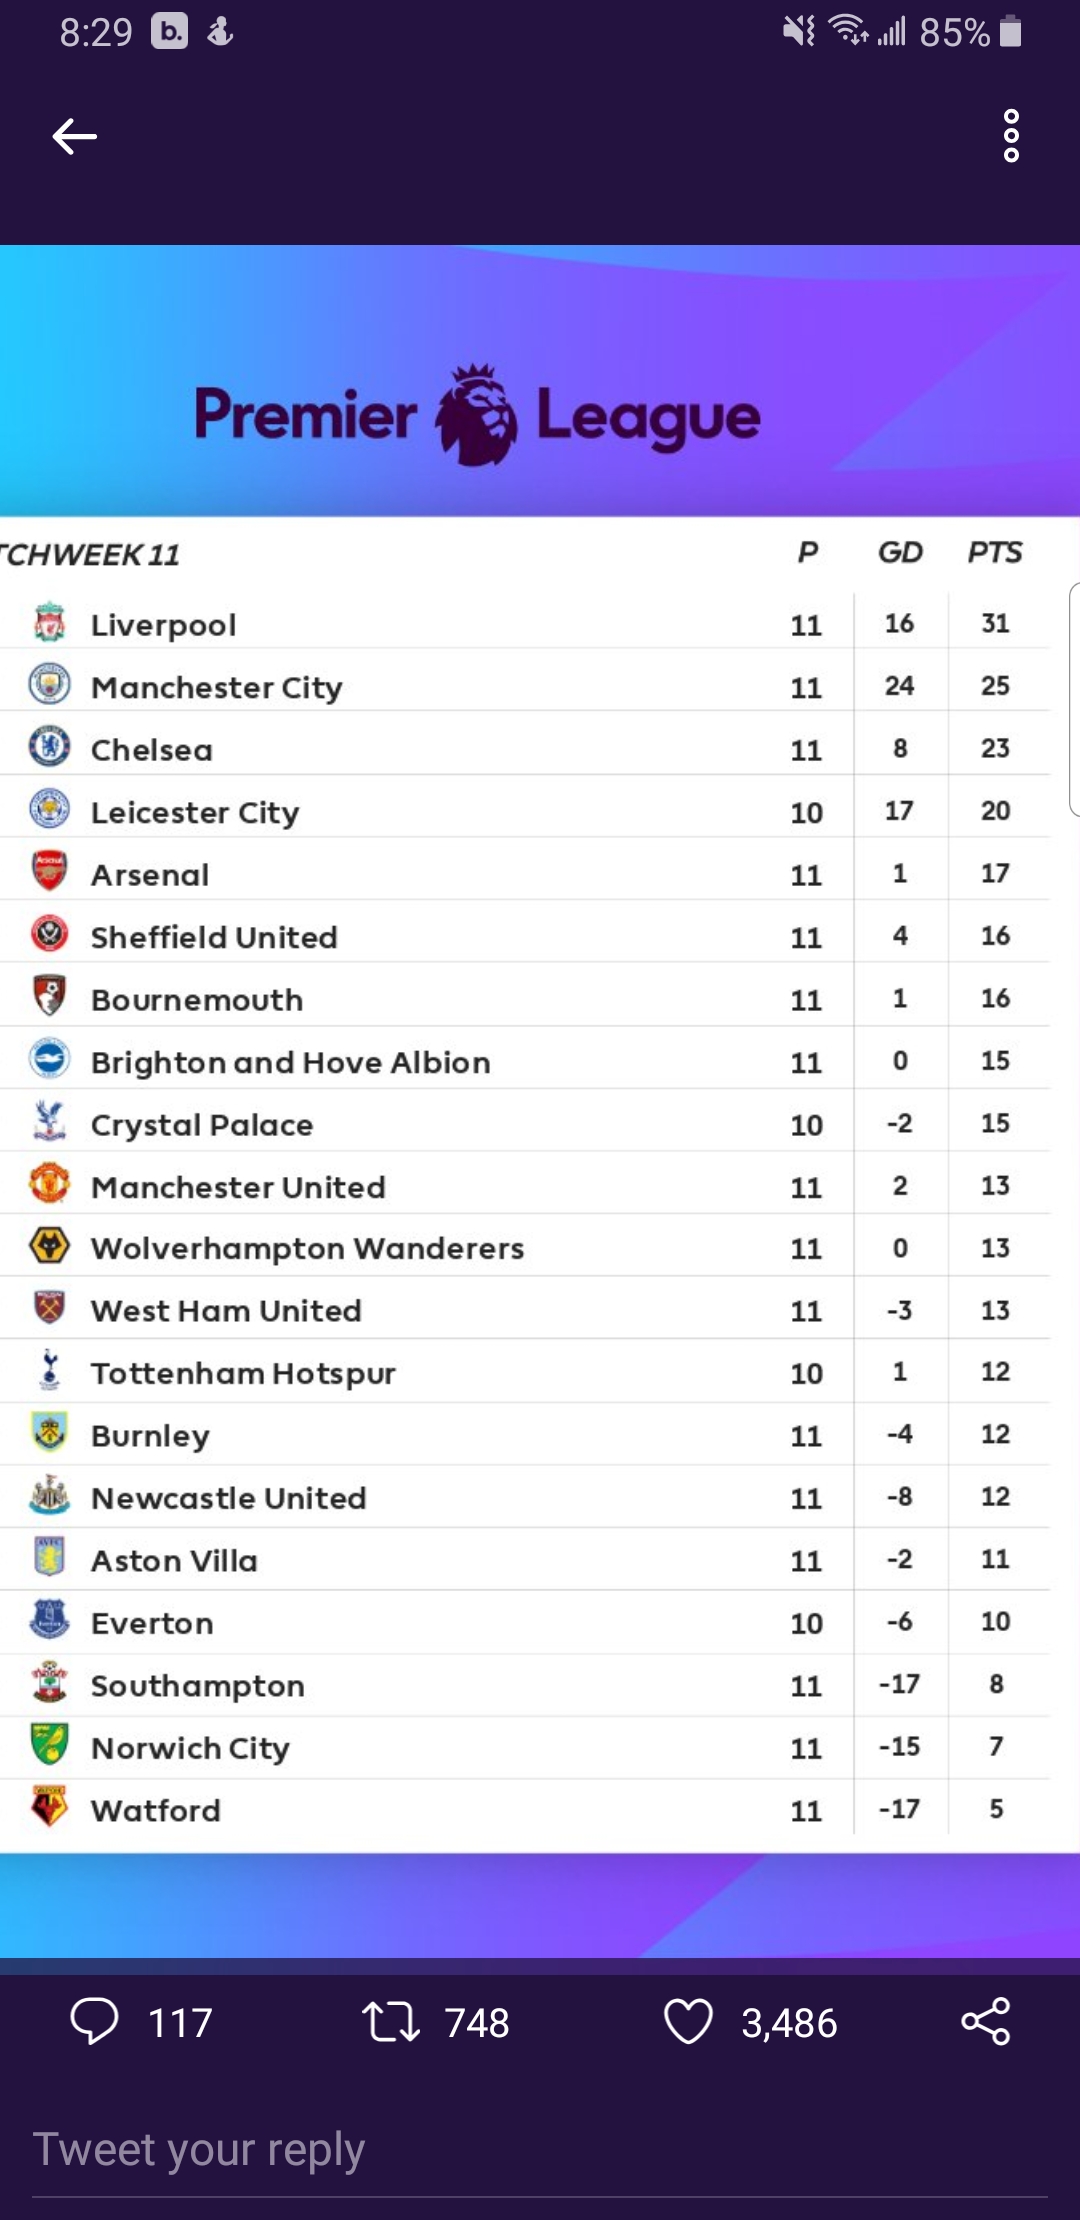Tap the Tottenham Hotspur row

pos(525,1372)
